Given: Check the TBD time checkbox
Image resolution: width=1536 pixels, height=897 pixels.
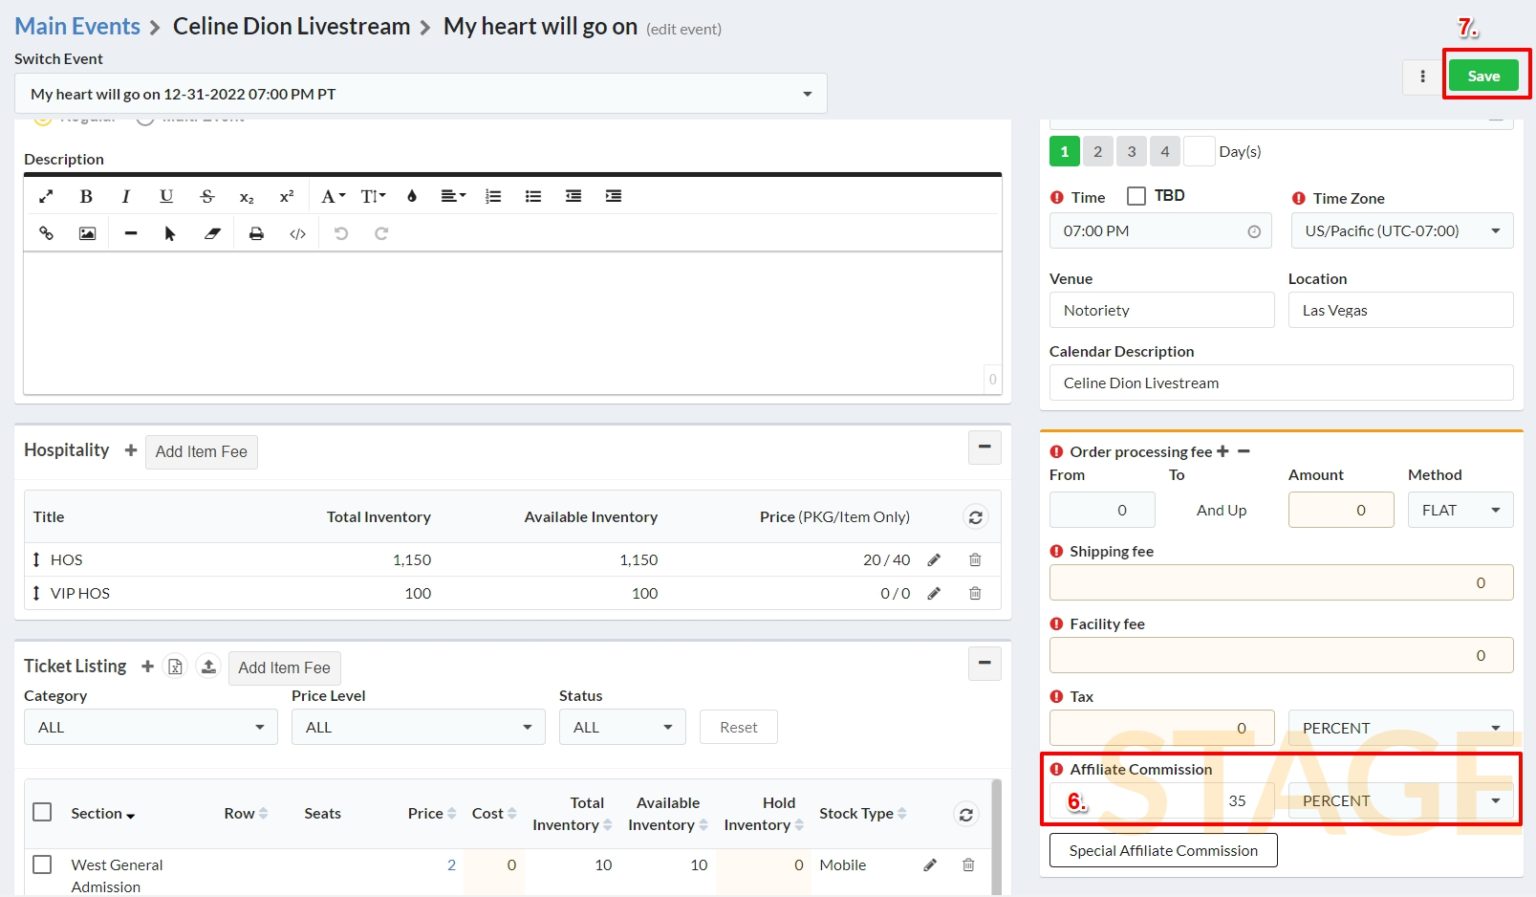Looking at the screenshot, I should tap(1136, 196).
